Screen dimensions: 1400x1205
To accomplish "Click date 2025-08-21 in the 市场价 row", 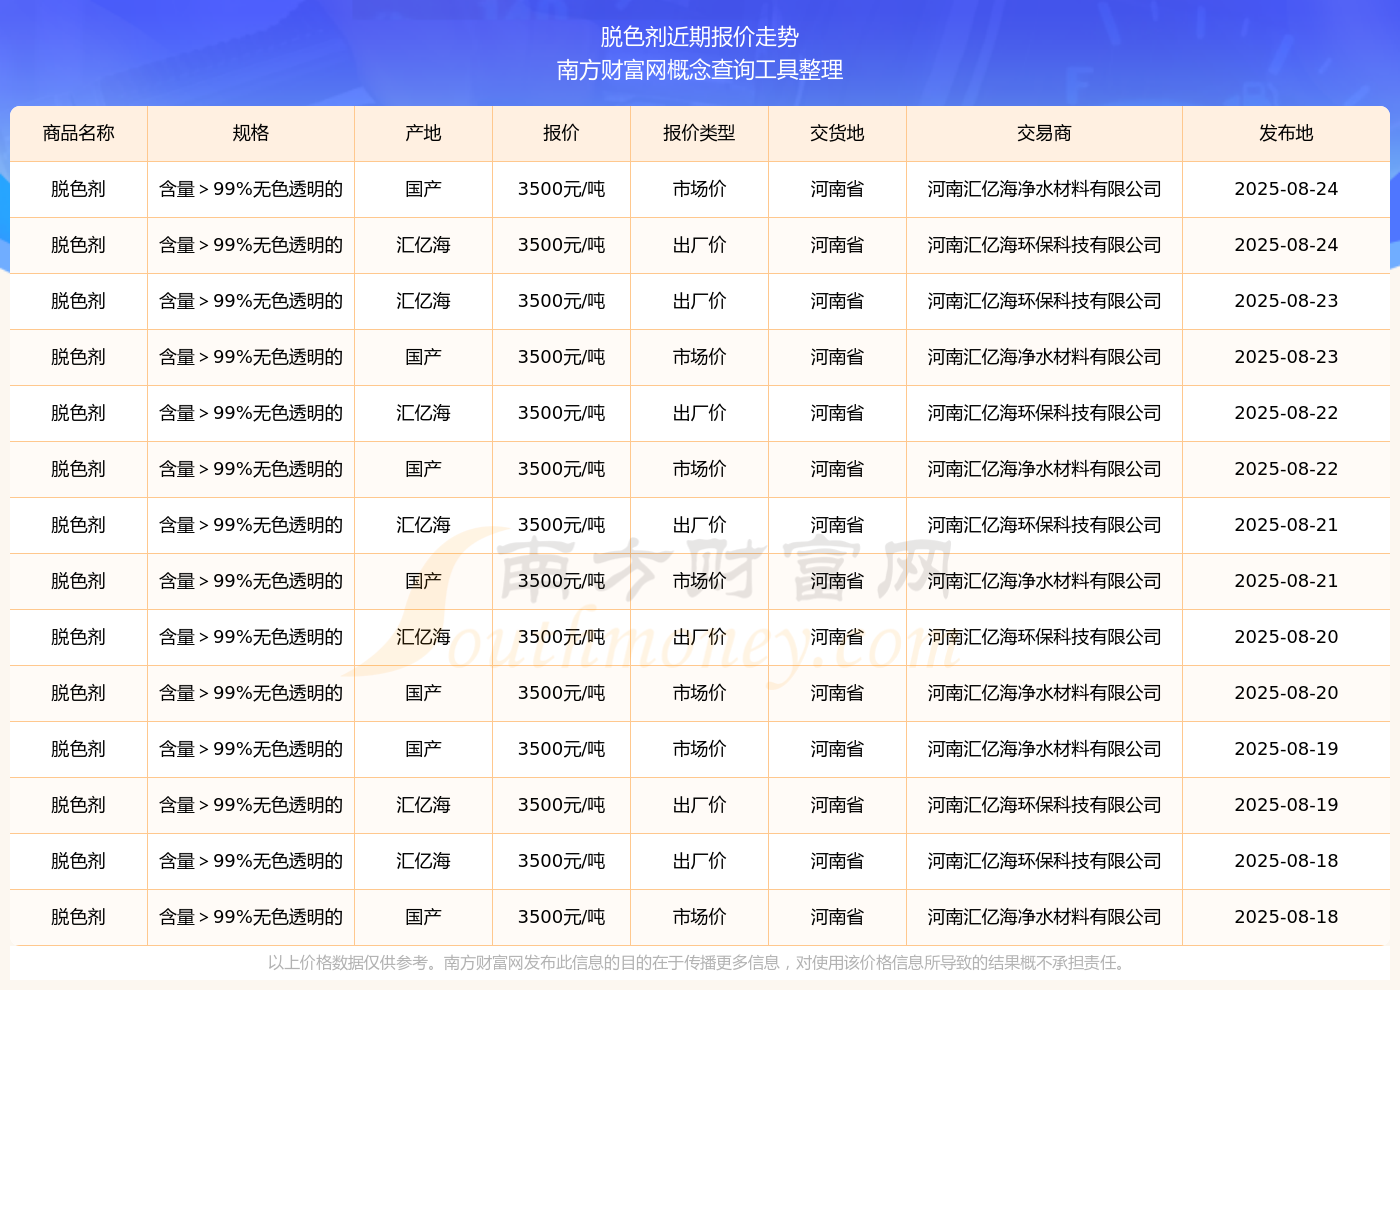I will (1286, 581).
